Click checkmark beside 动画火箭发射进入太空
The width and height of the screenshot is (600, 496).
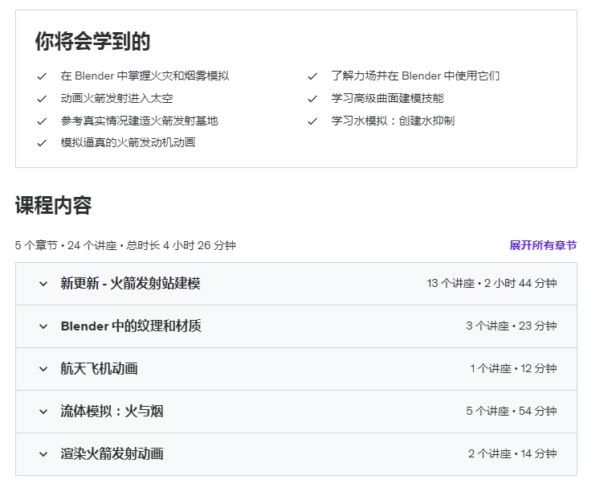click(42, 99)
